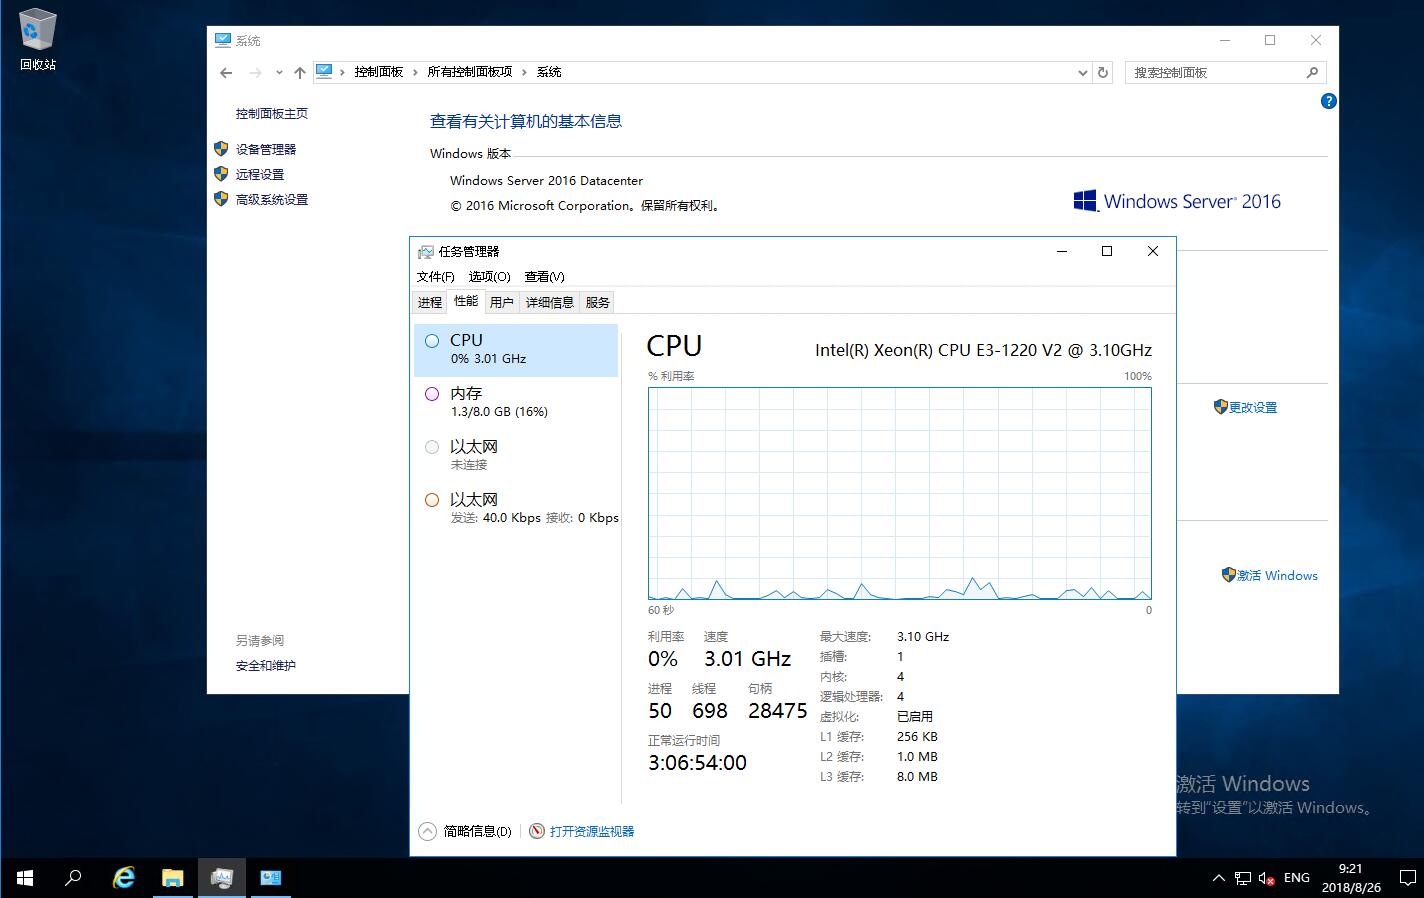
Task: Open control panel help question mark
Action: [1328, 101]
